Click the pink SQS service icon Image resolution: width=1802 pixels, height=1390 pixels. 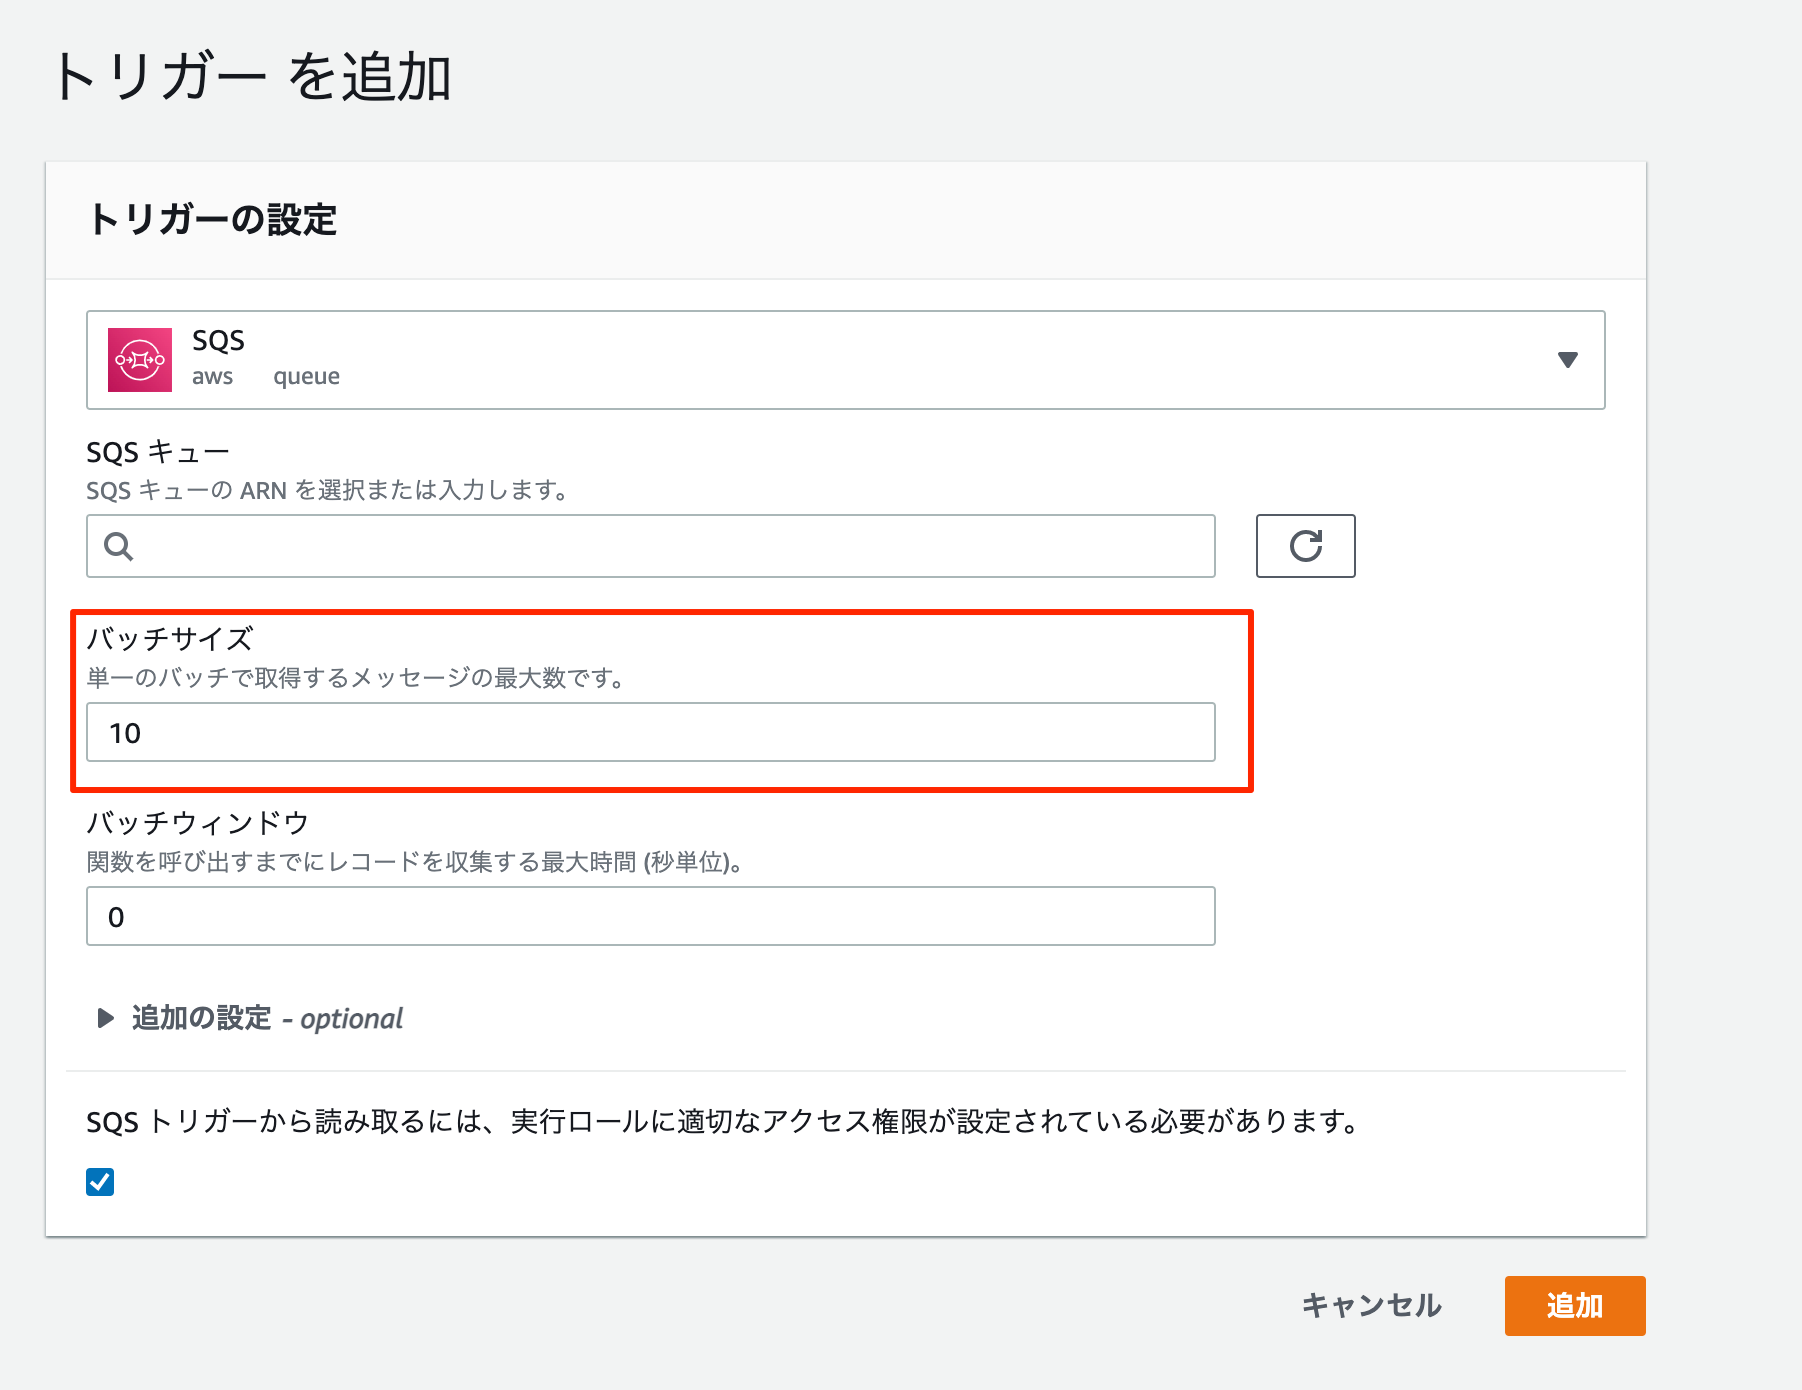140,358
